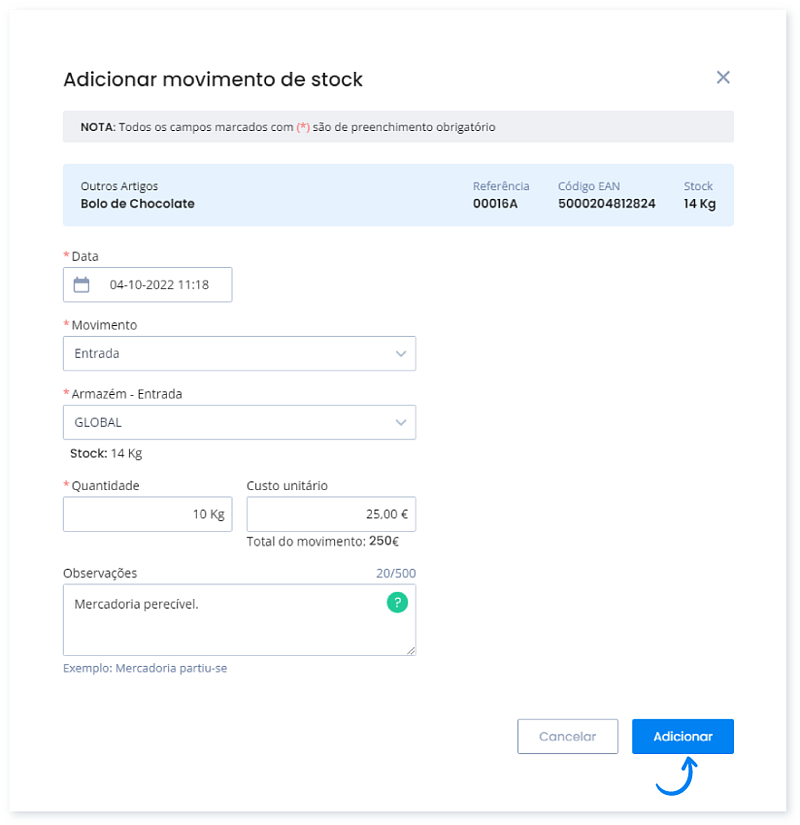Click the chevron on the Armazém field
Screen dimensions: 800x825
[400, 422]
